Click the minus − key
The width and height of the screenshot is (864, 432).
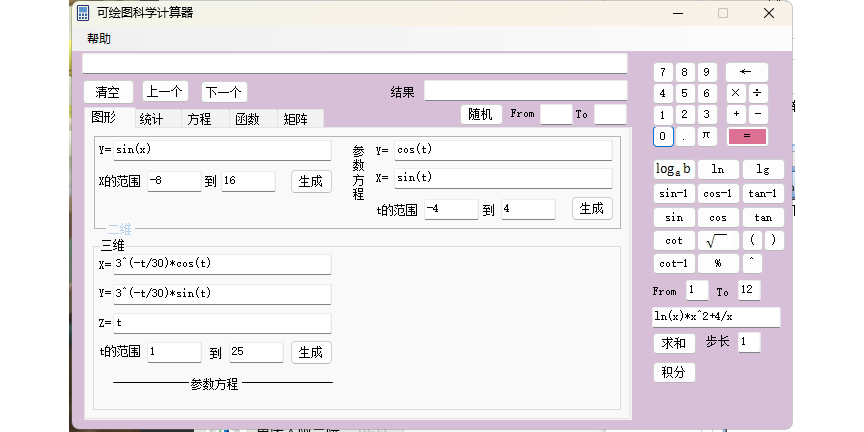[x=758, y=115]
